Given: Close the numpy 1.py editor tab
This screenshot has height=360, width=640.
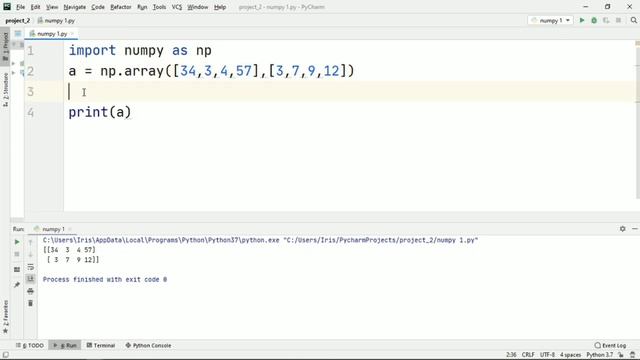Looking at the screenshot, I should [x=72, y=33].
